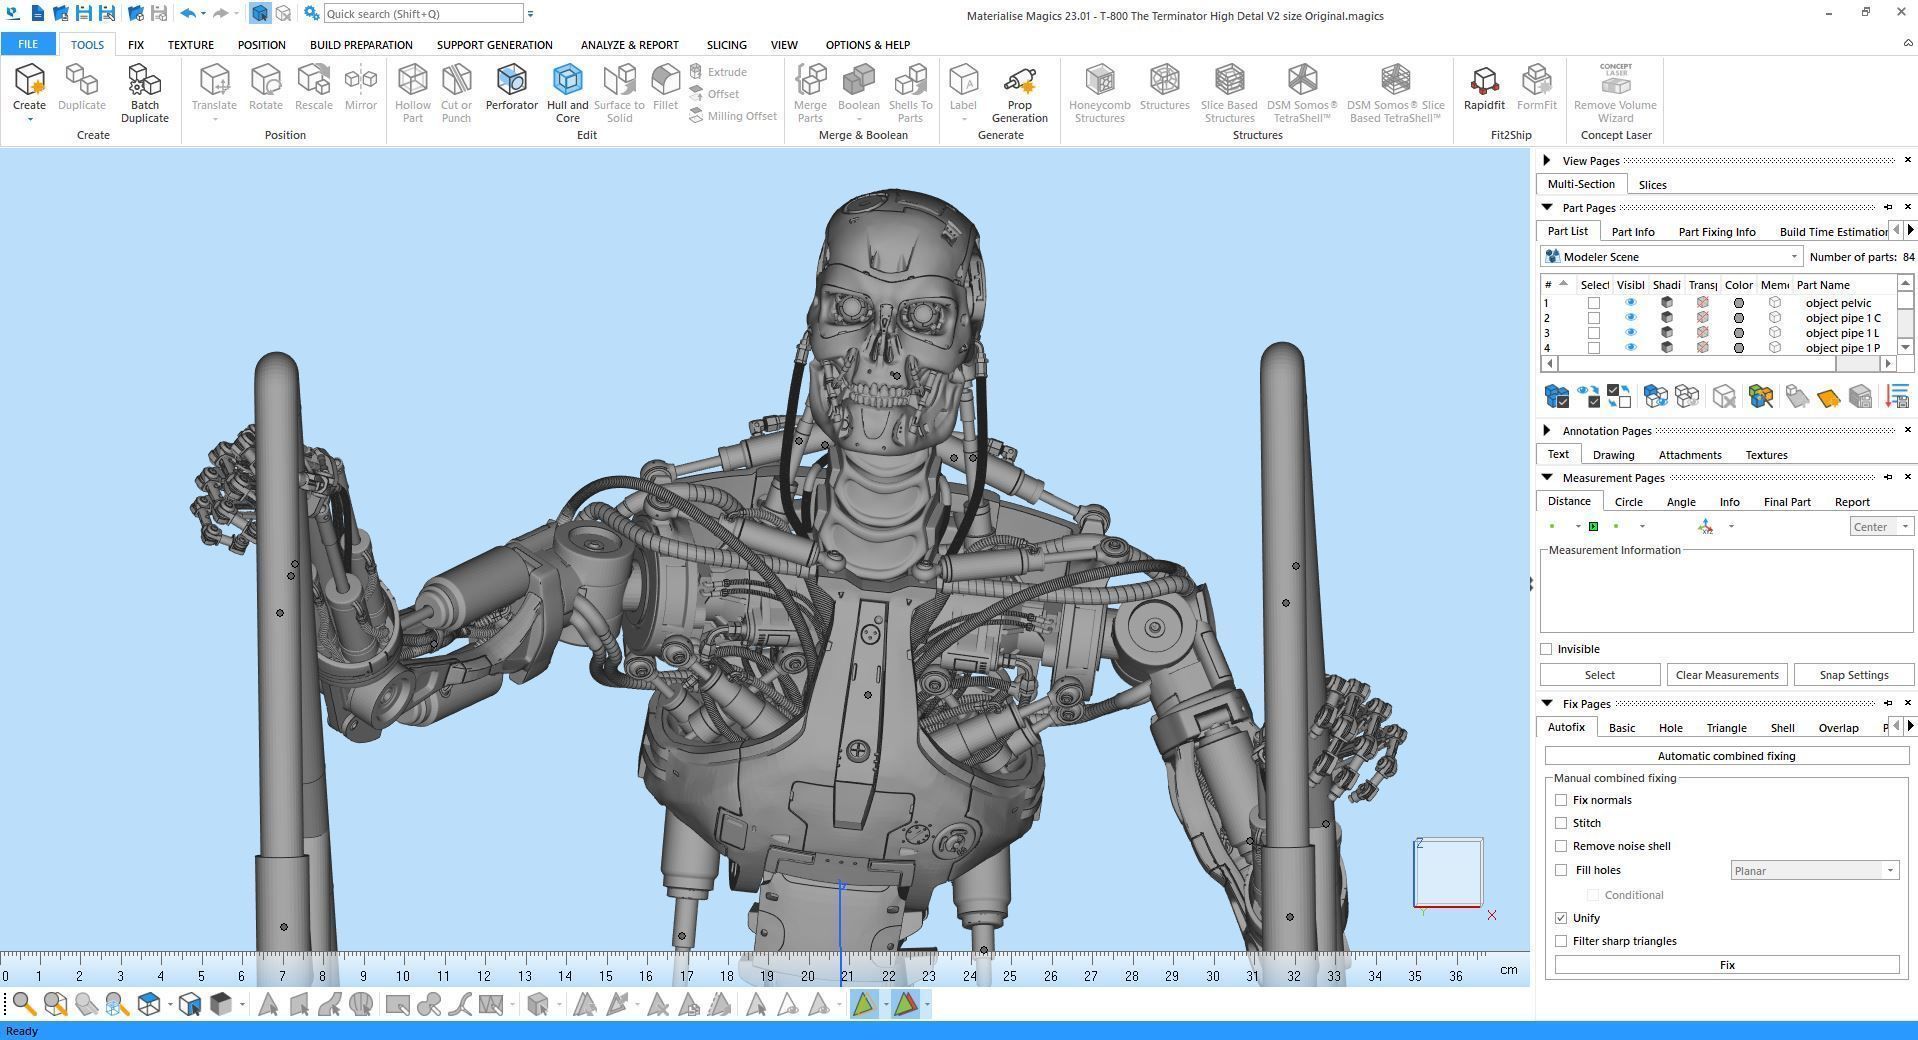Select checkbox for object pelvic
The height and width of the screenshot is (1040, 1918).
1594,303
